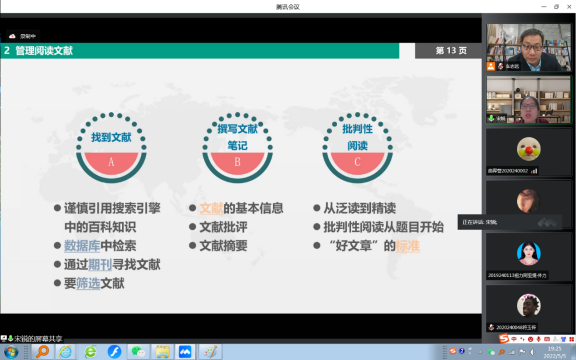The height and width of the screenshot is (360, 576).
Task: Open the Sogou toolbox grid menu
Action: (x=572, y=339)
